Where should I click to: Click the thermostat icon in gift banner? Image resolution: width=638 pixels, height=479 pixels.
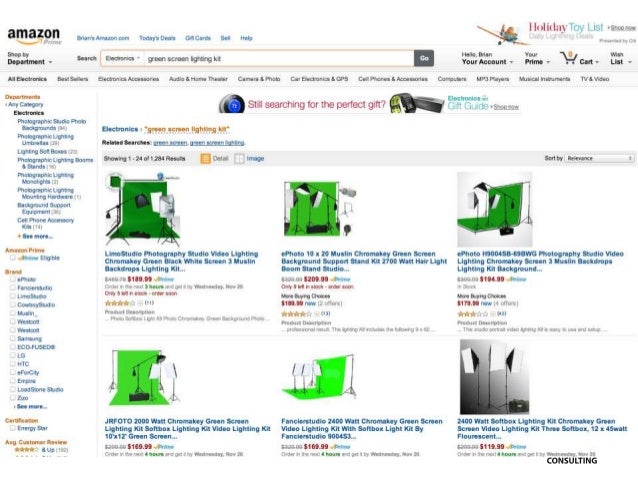pos(232,104)
